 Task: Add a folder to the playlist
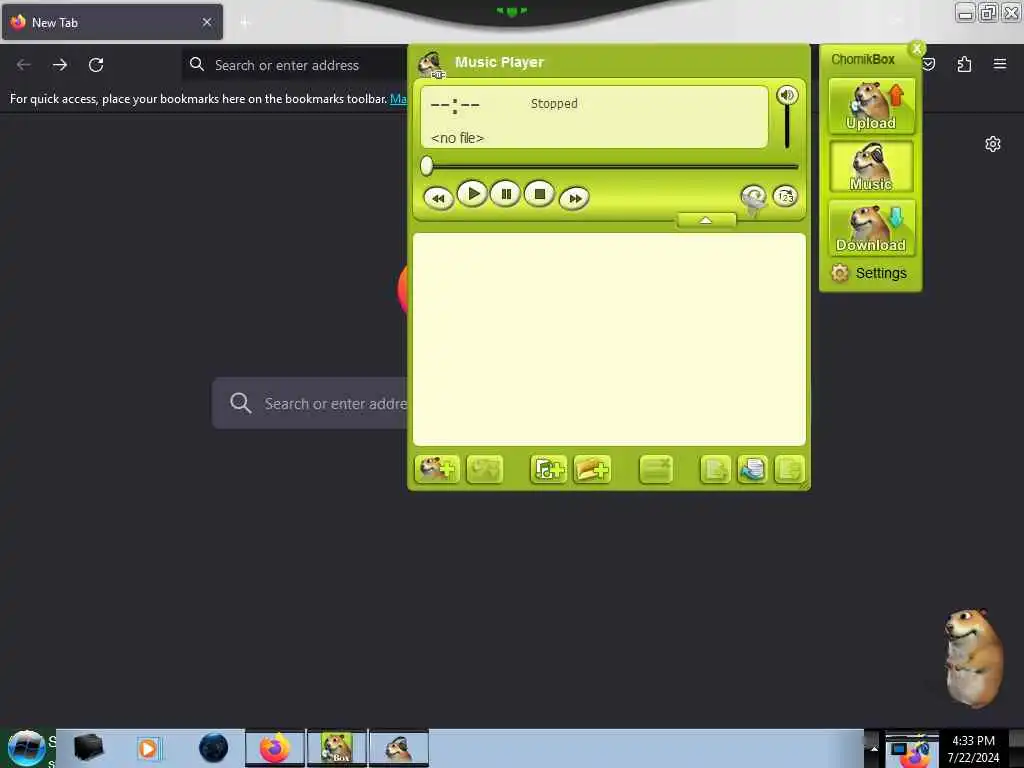point(592,469)
